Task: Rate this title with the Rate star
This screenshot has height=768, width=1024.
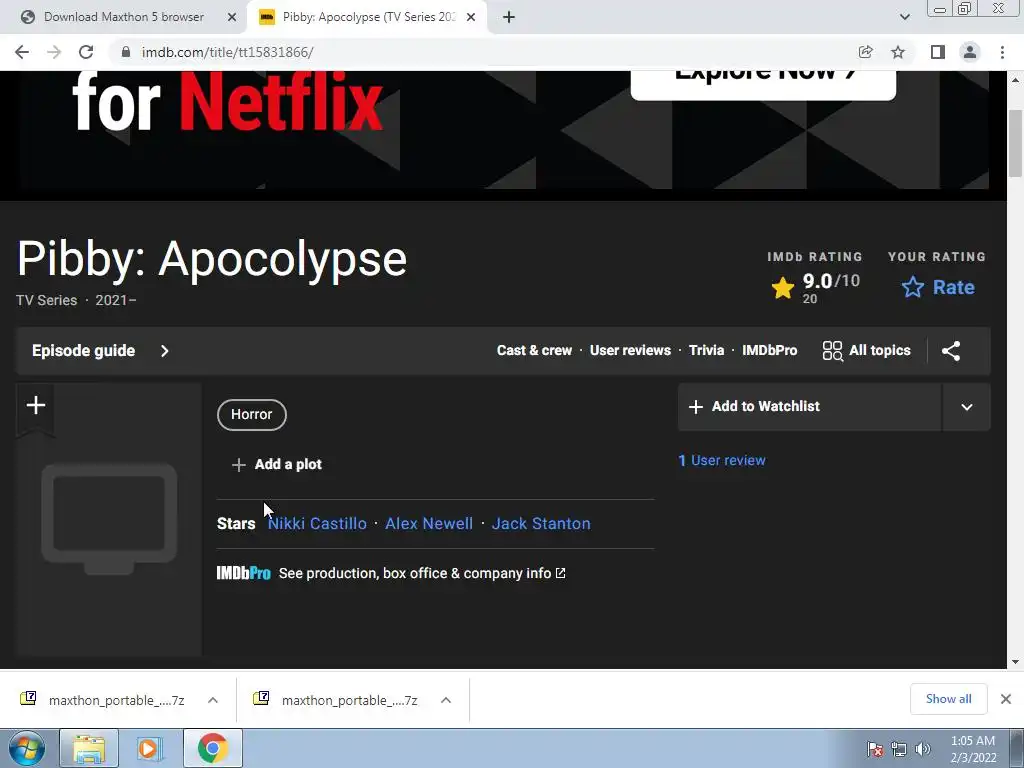Action: click(x=938, y=287)
